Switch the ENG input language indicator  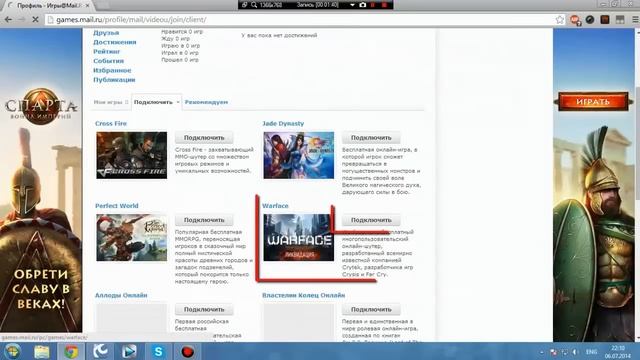click(x=591, y=352)
